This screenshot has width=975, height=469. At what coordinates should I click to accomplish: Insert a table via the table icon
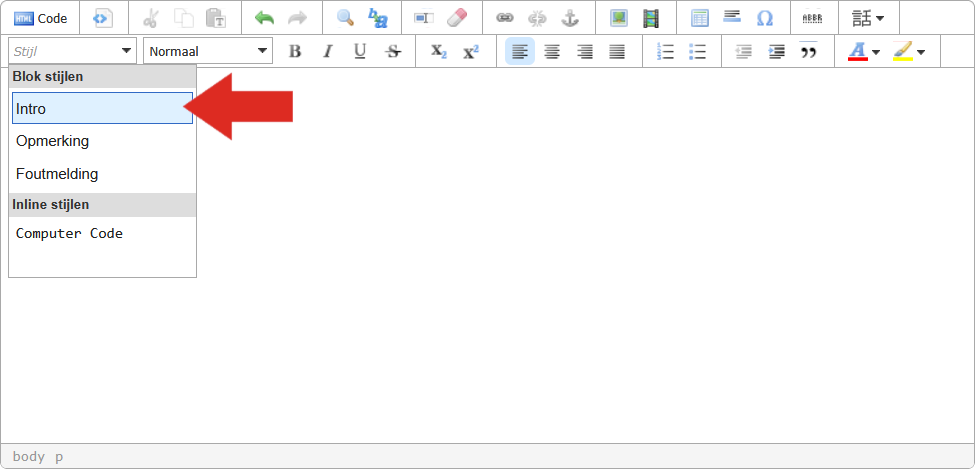point(700,18)
